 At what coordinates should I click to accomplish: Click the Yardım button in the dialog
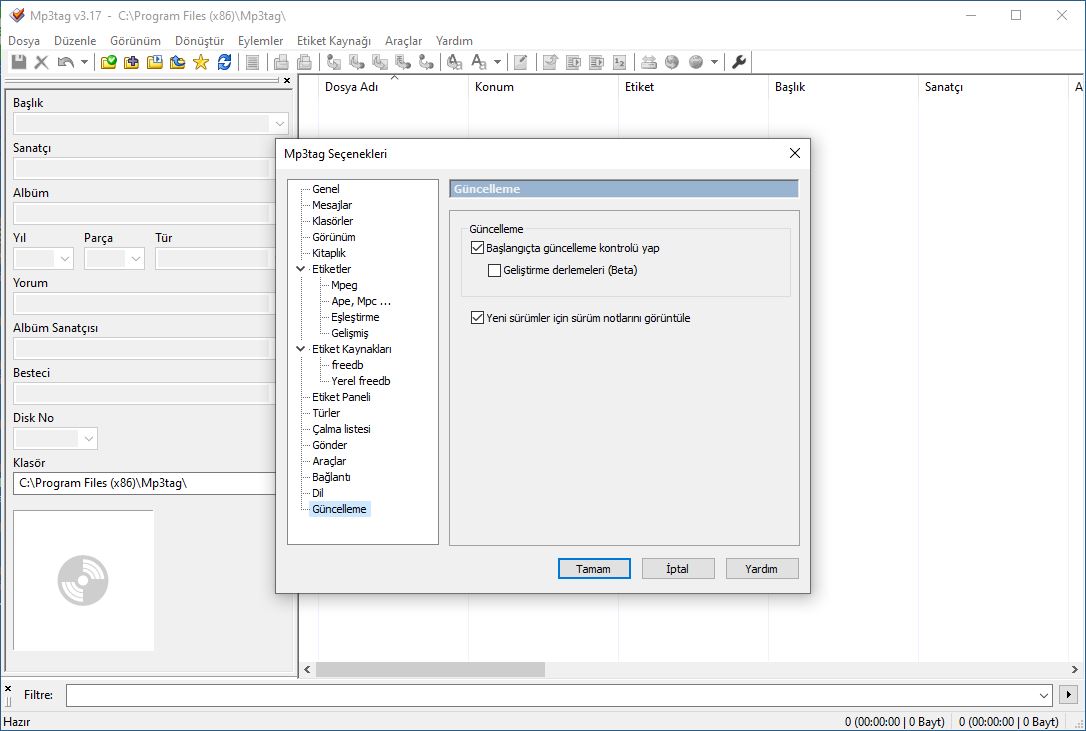pos(761,569)
